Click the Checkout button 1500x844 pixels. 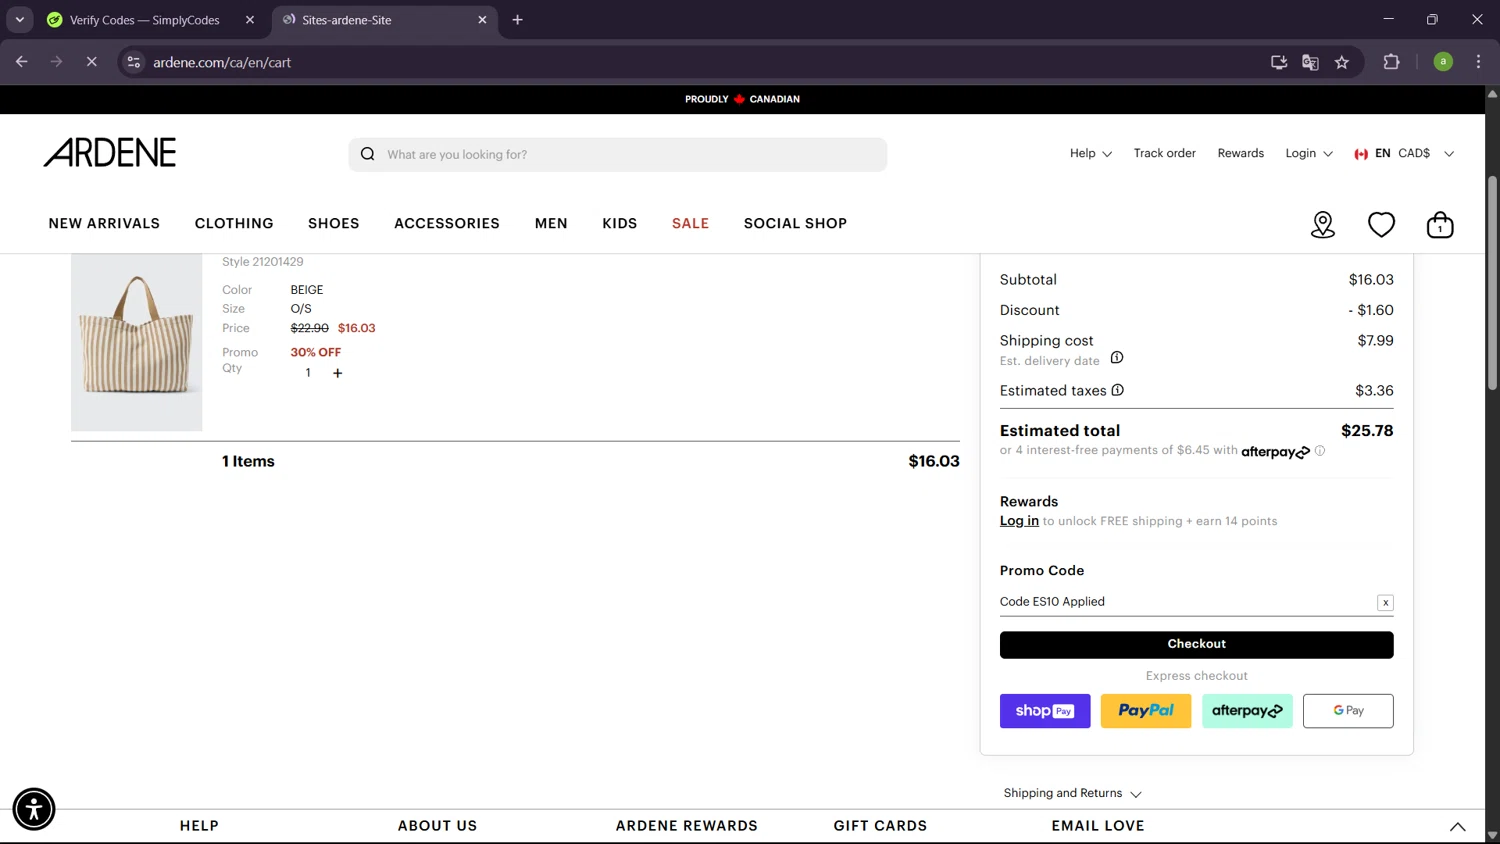tap(1196, 644)
